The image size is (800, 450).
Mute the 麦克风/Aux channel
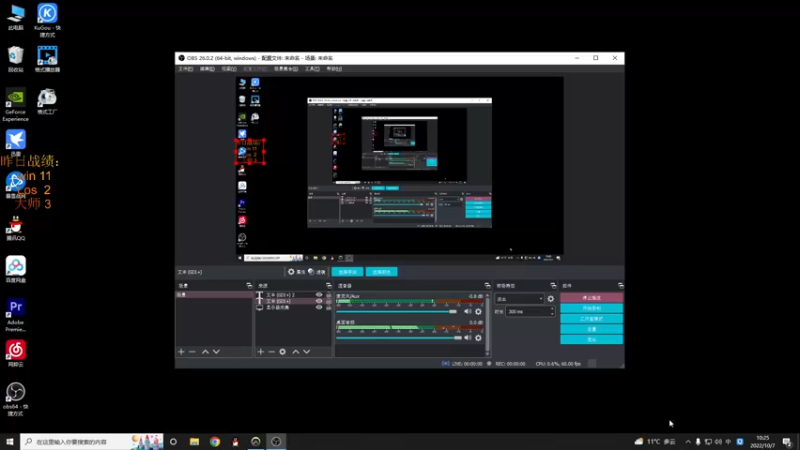[467, 311]
